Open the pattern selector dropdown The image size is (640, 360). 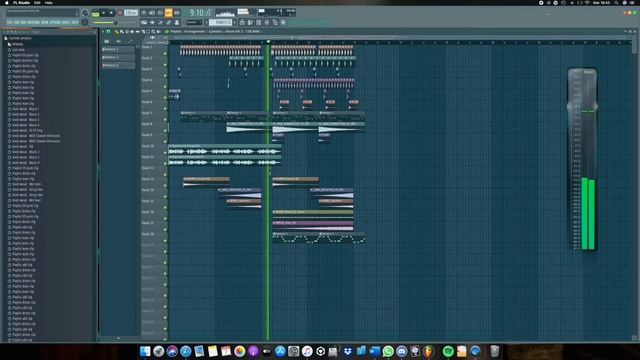click(x=220, y=22)
